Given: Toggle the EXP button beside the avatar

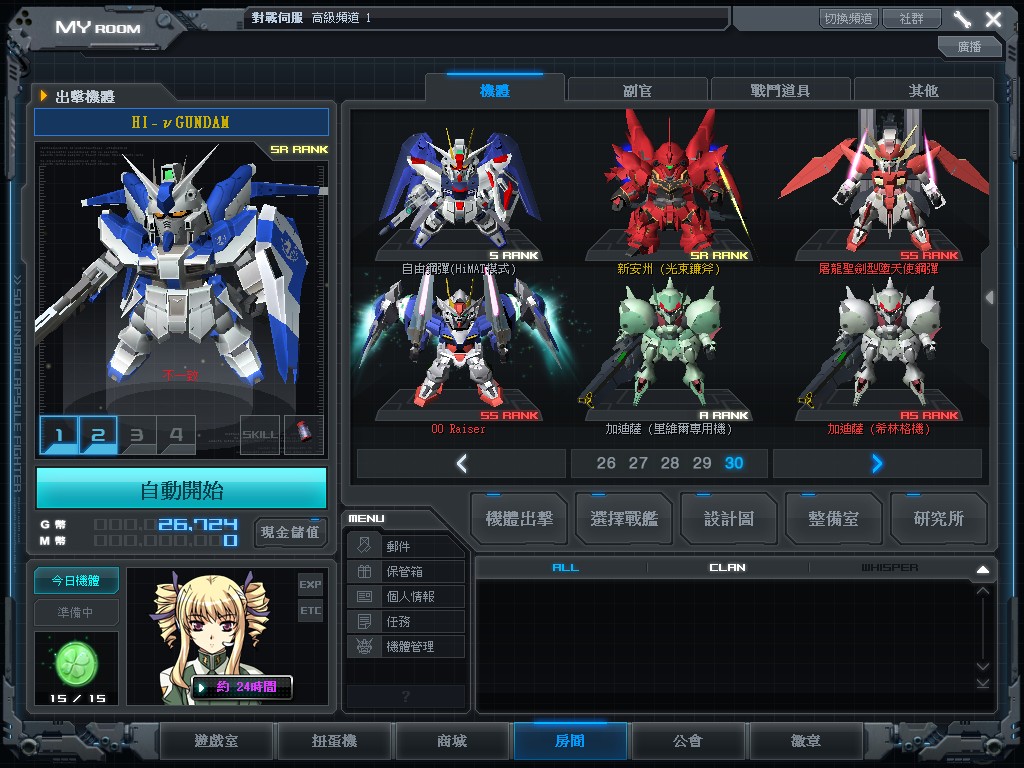Looking at the screenshot, I should [310, 584].
